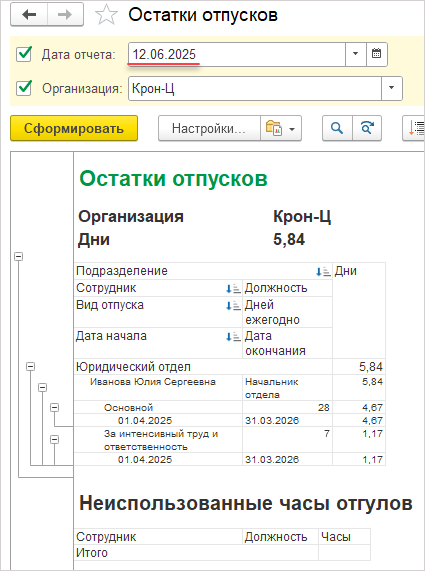Open the Дата отчета dropdown arrow

(355, 54)
